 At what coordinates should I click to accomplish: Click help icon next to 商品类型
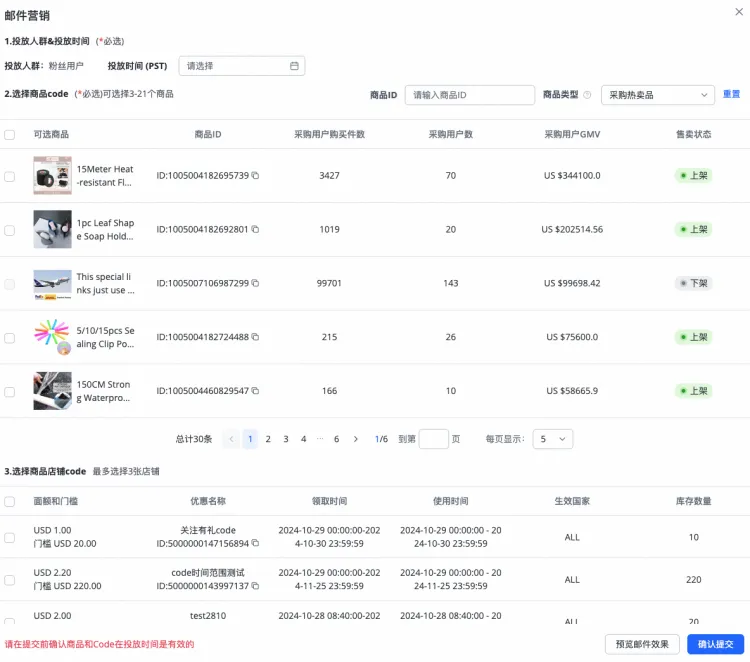pyautogui.click(x=587, y=95)
